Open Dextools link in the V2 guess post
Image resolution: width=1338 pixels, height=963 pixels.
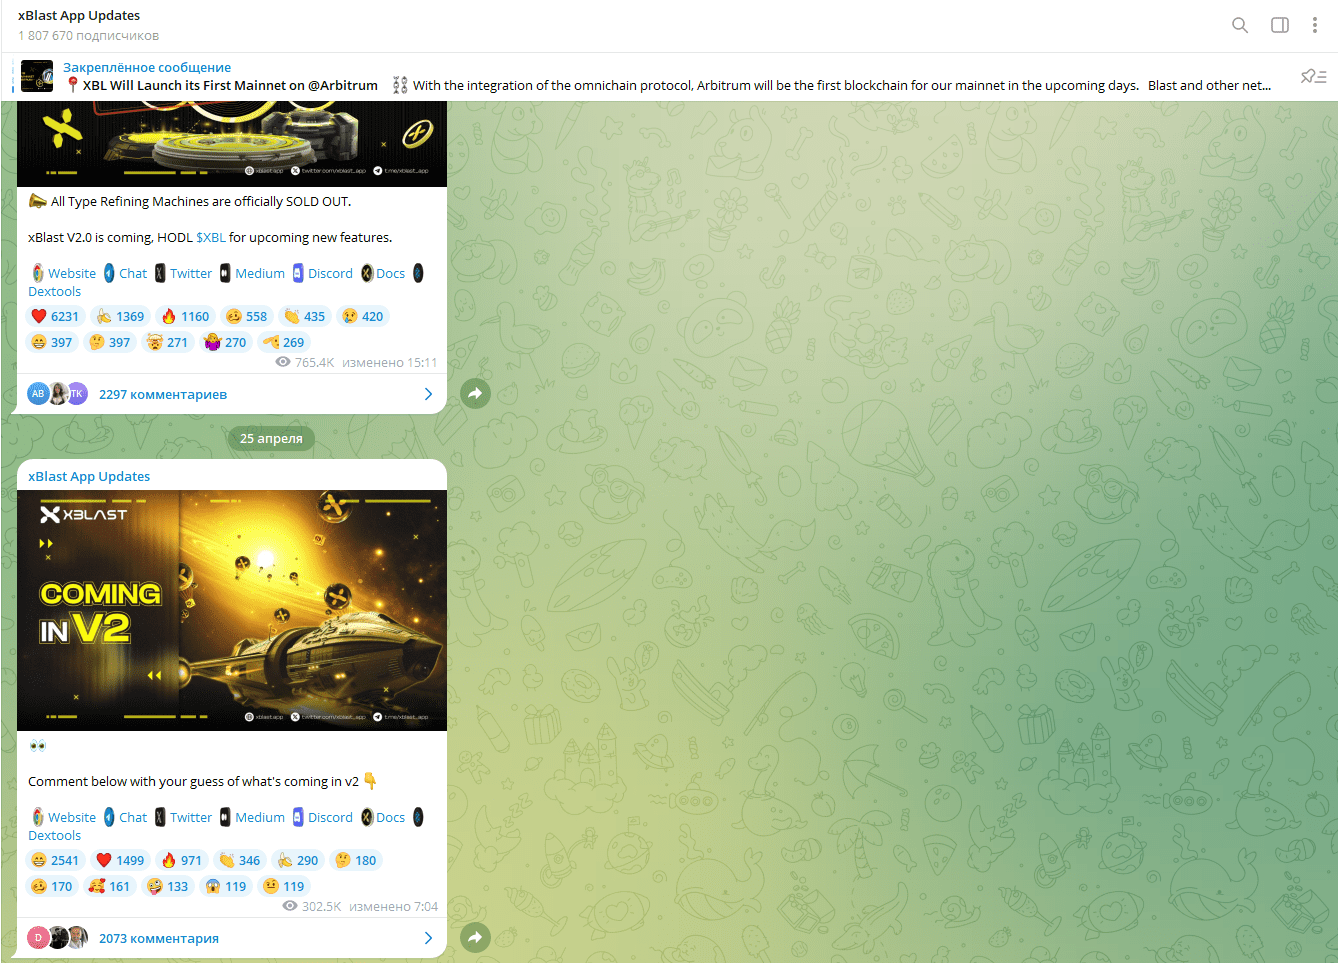pos(54,835)
